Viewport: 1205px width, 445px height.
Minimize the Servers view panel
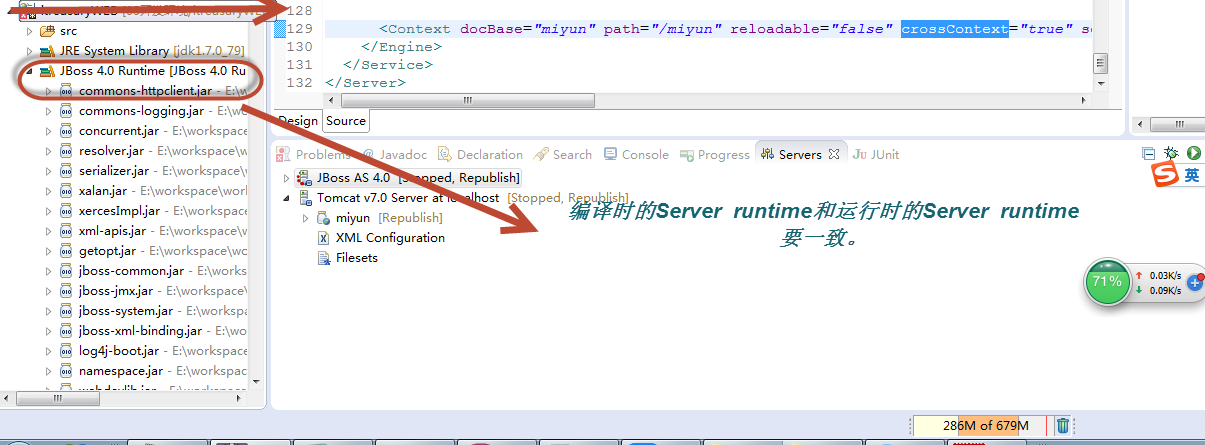pyautogui.click(x=1149, y=153)
